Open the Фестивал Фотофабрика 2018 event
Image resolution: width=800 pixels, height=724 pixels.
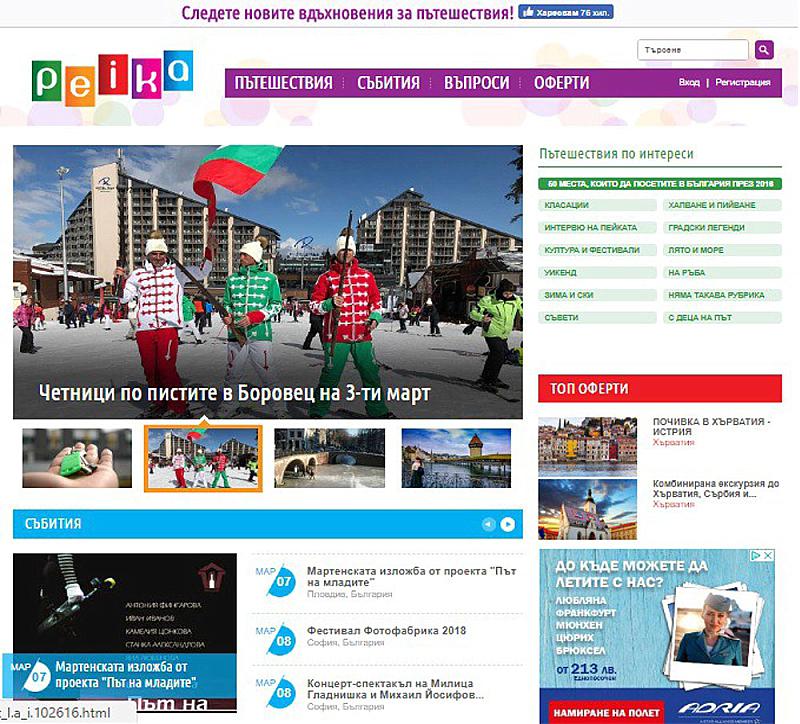coord(386,631)
